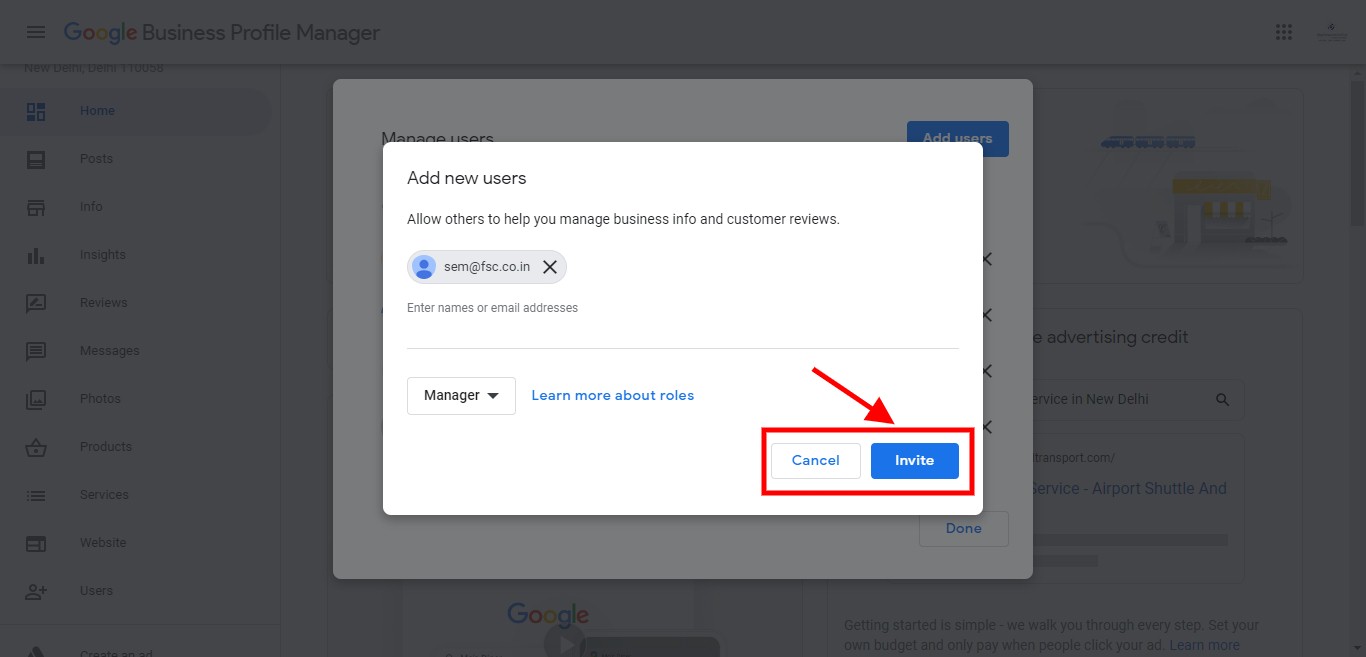Expand the Manager role dropdown
Viewport: 1366px width, 657px height.
click(x=461, y=395)
